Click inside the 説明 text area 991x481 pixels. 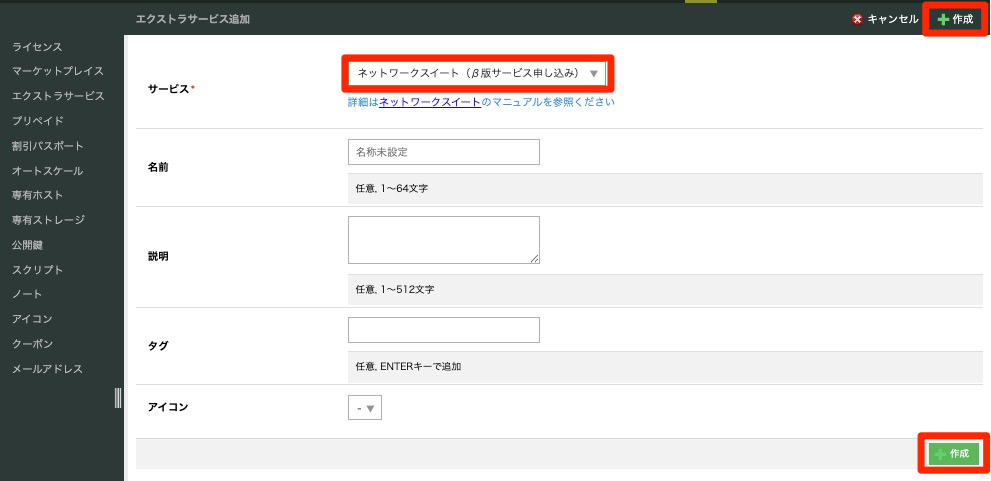tap(444, 240)
